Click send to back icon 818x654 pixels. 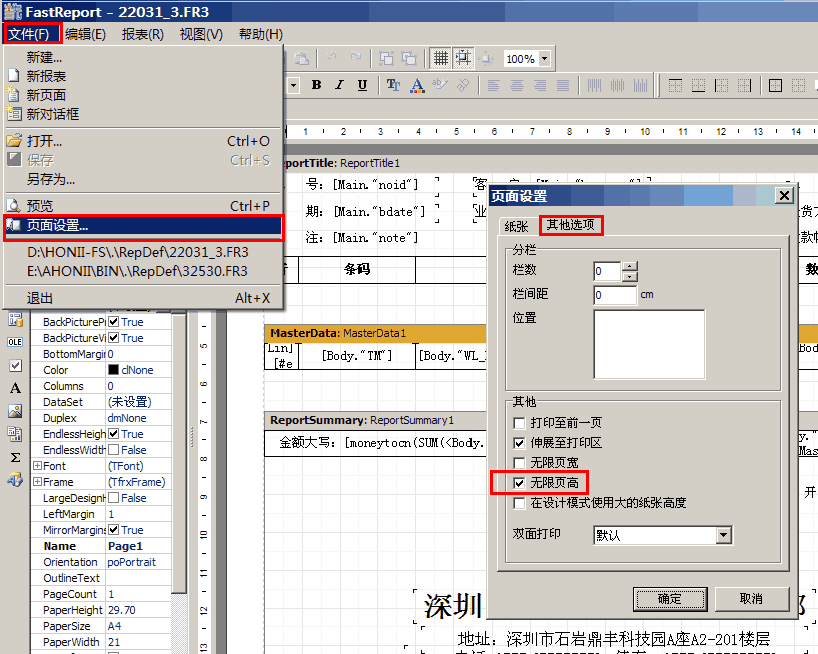point(409,58)
